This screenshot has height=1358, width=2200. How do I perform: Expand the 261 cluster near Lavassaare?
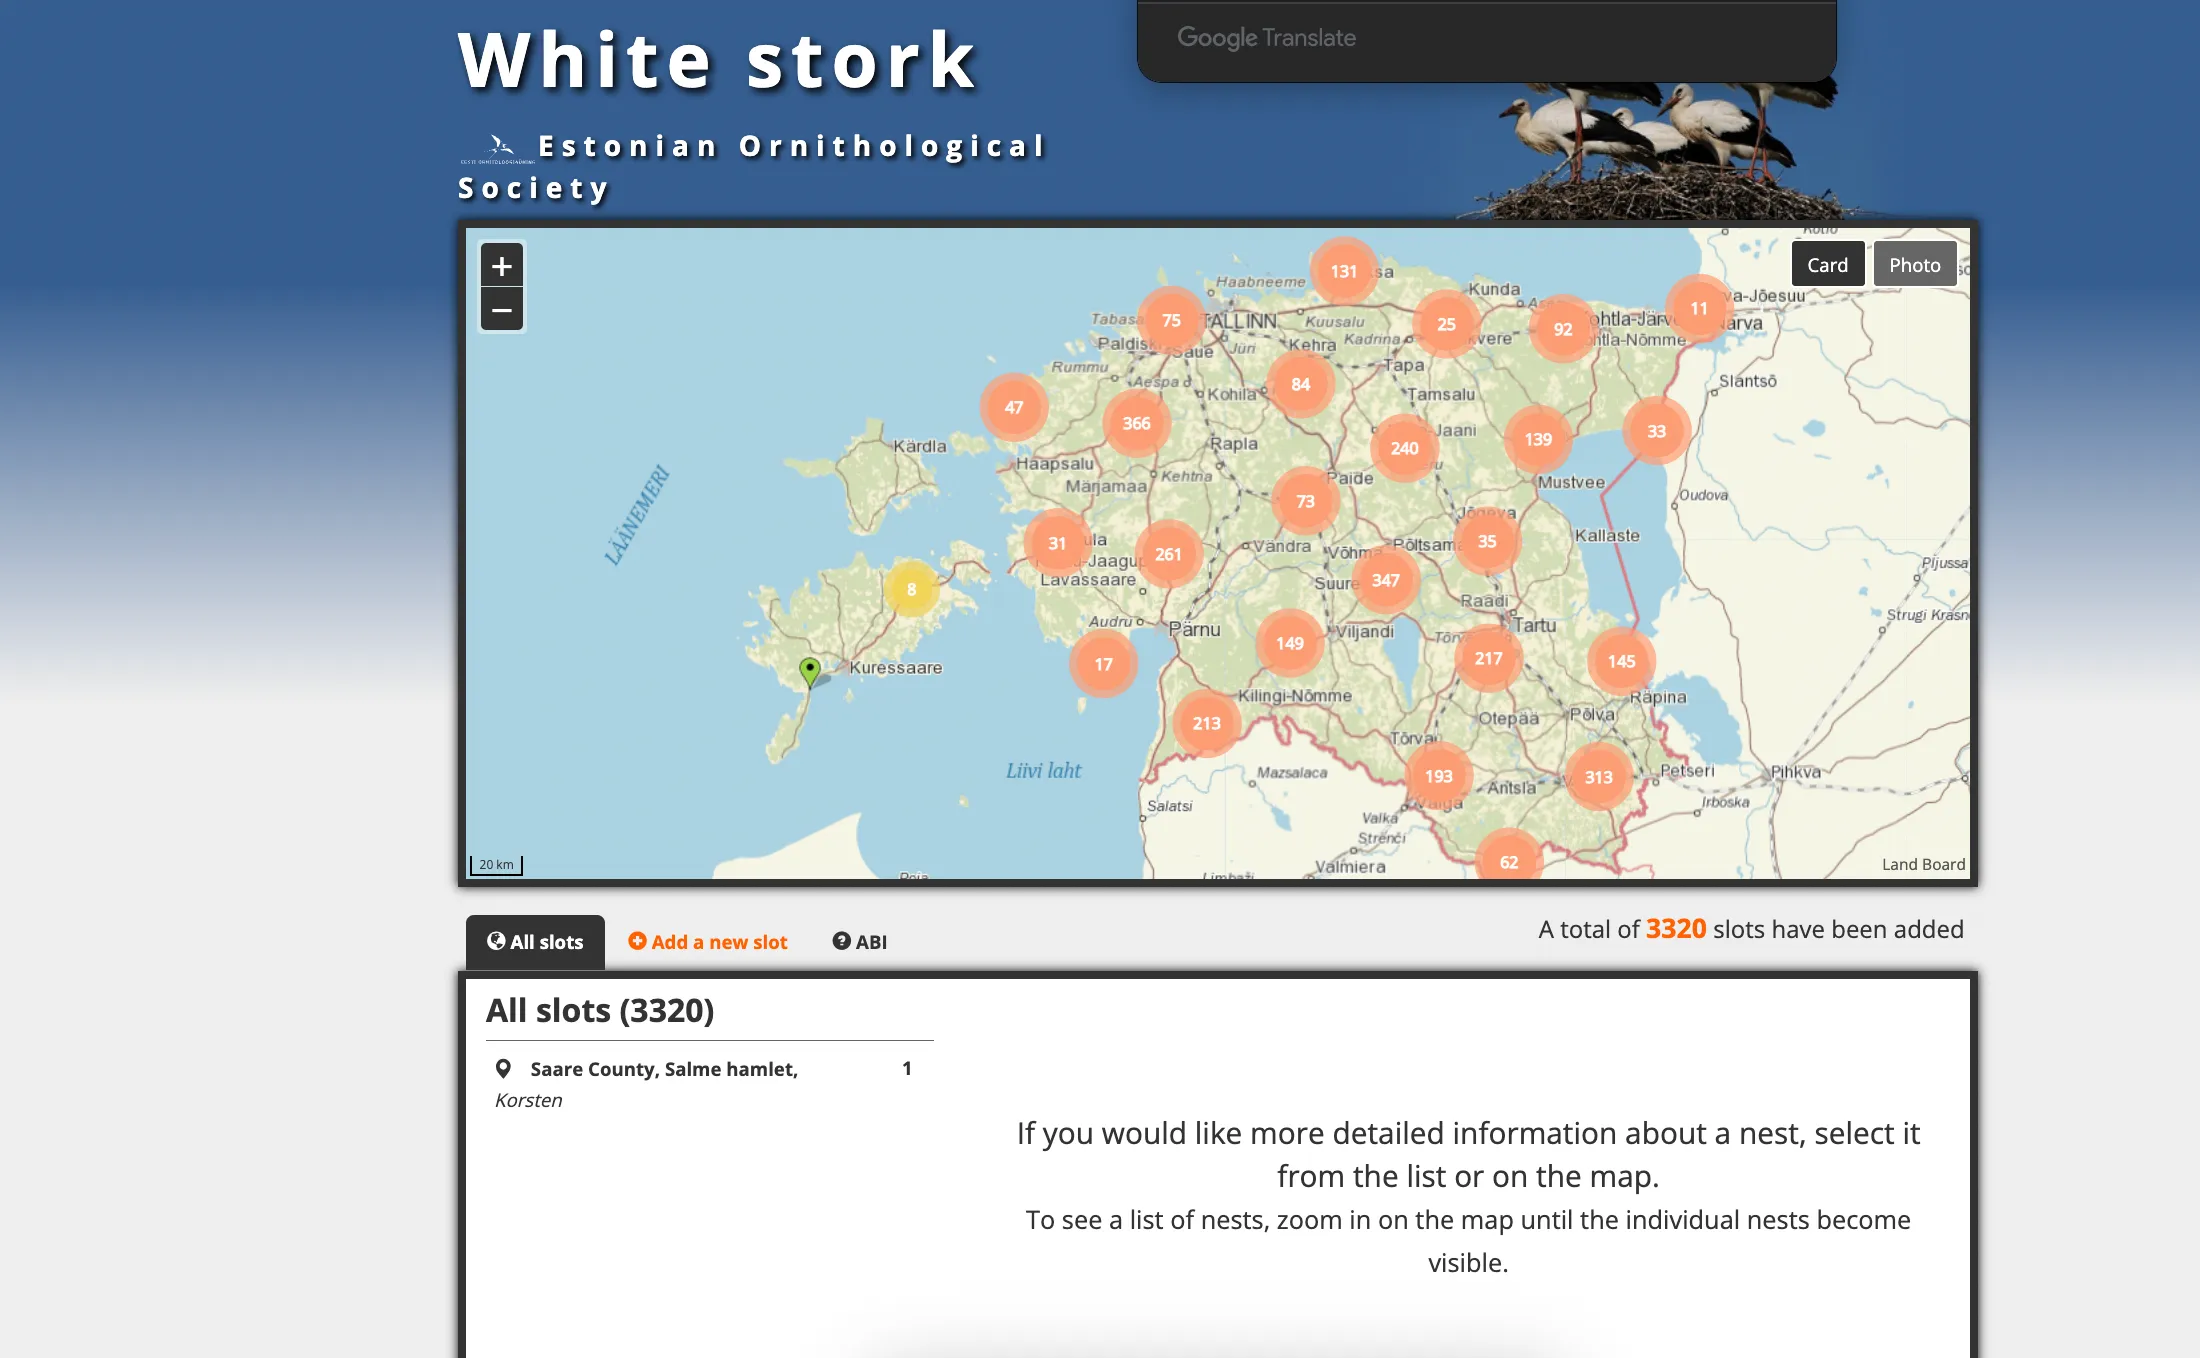pyautogui.click(x=1168, y=554)
